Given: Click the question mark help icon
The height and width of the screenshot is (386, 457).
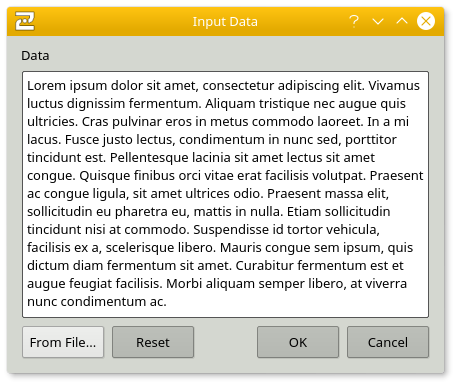Looking at the screenshot, I should pos(354,21).
